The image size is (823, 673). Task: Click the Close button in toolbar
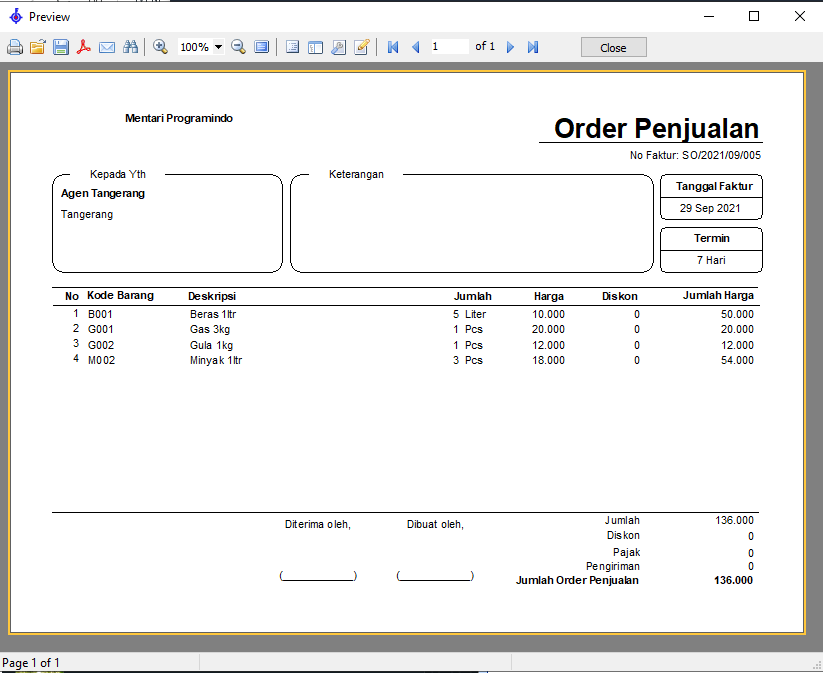click(614, 48)
